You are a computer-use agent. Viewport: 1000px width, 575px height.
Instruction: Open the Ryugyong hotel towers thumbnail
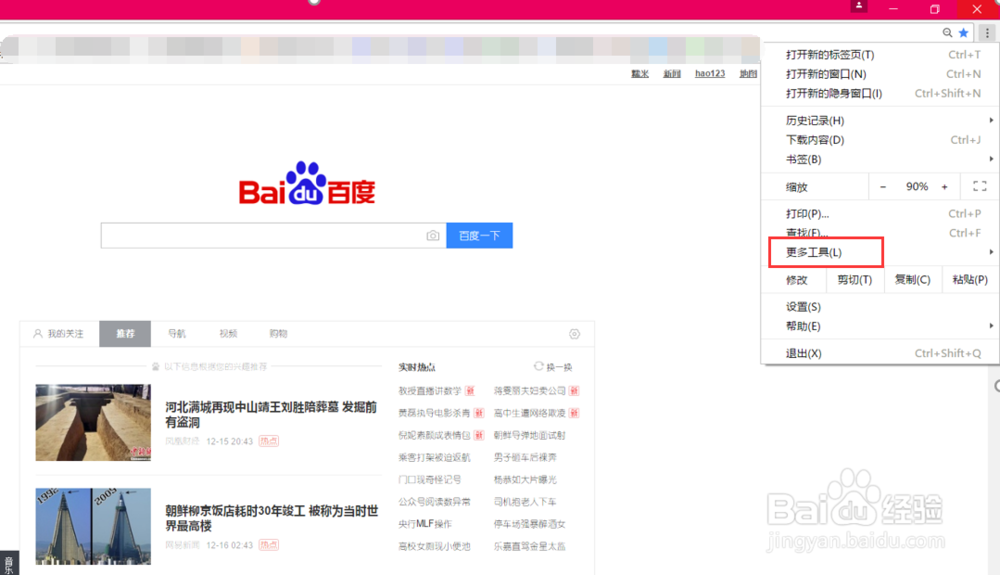(x=93, y=527)
